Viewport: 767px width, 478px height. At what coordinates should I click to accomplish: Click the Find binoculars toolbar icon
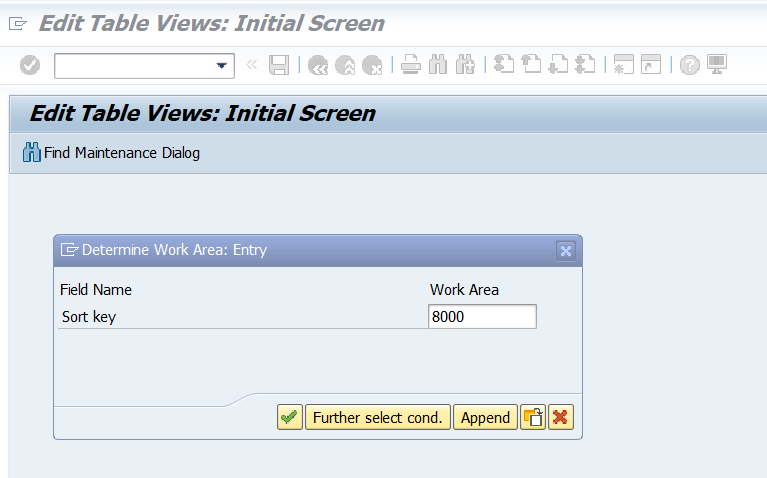(x=438, y=65)
